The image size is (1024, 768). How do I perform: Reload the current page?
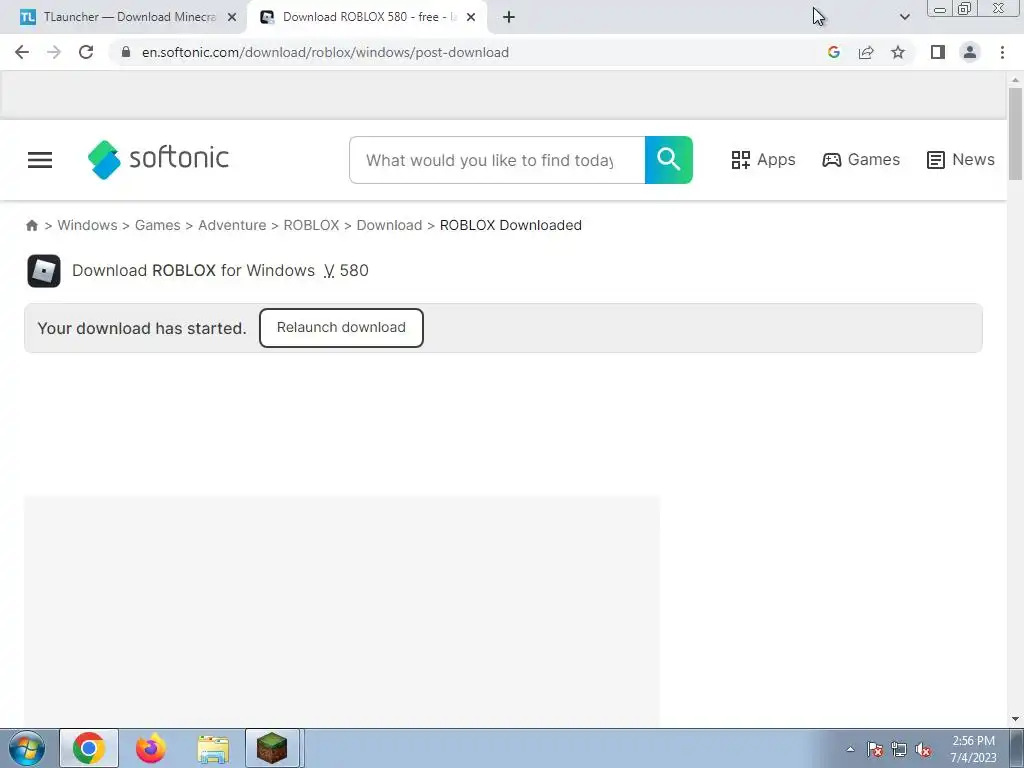pos(86,52)
